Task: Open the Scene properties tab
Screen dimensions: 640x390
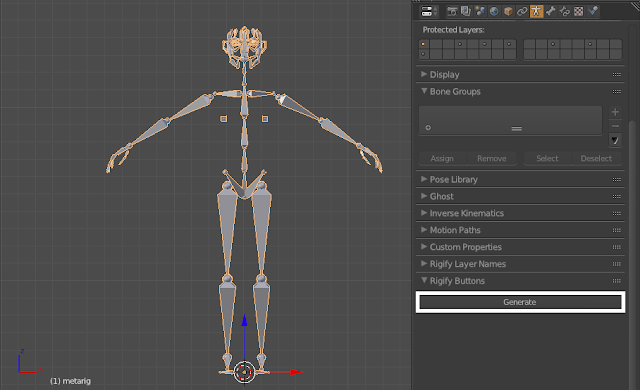Action: (x=480, y=11)
